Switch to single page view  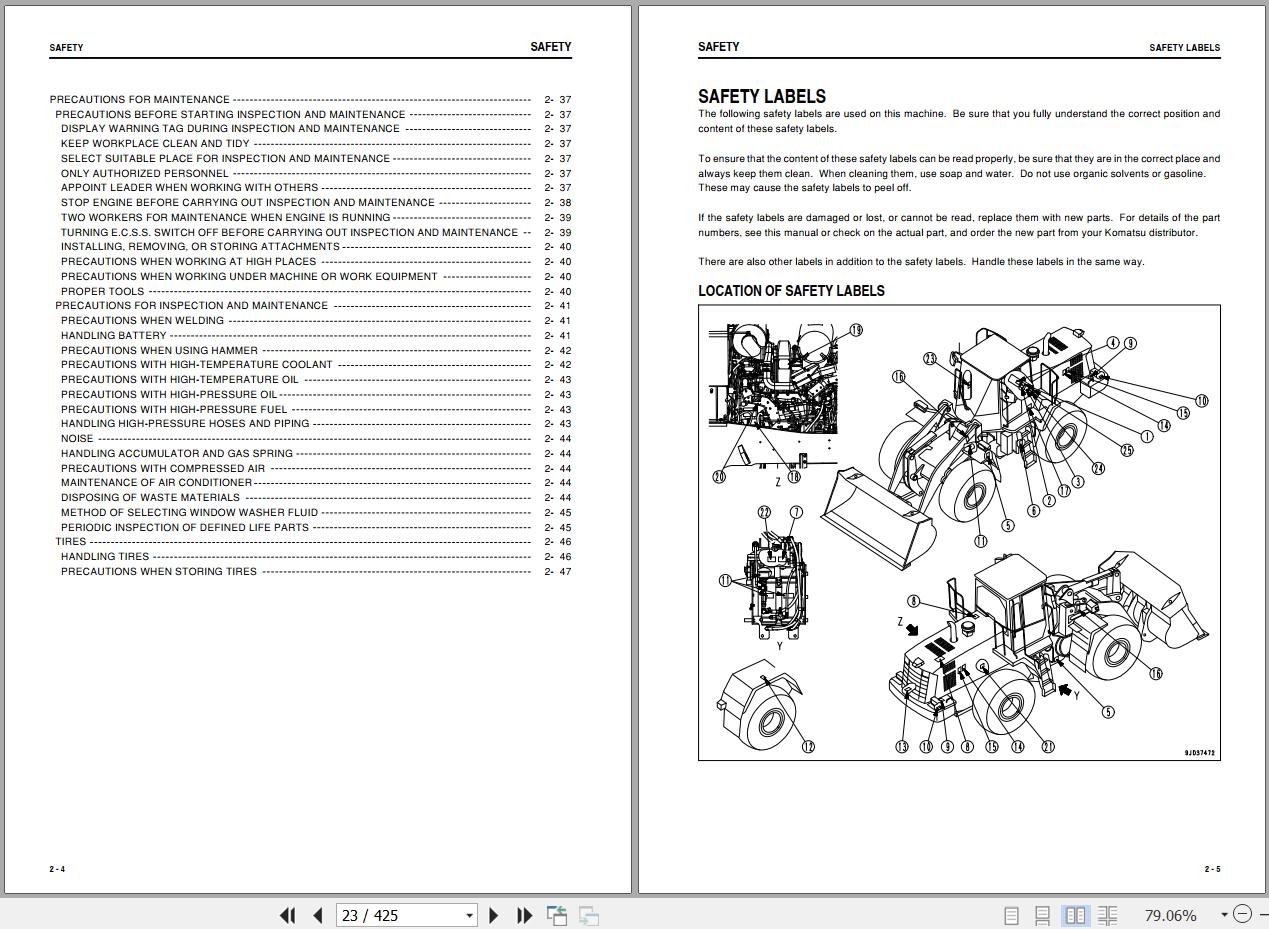point(1011,915)
